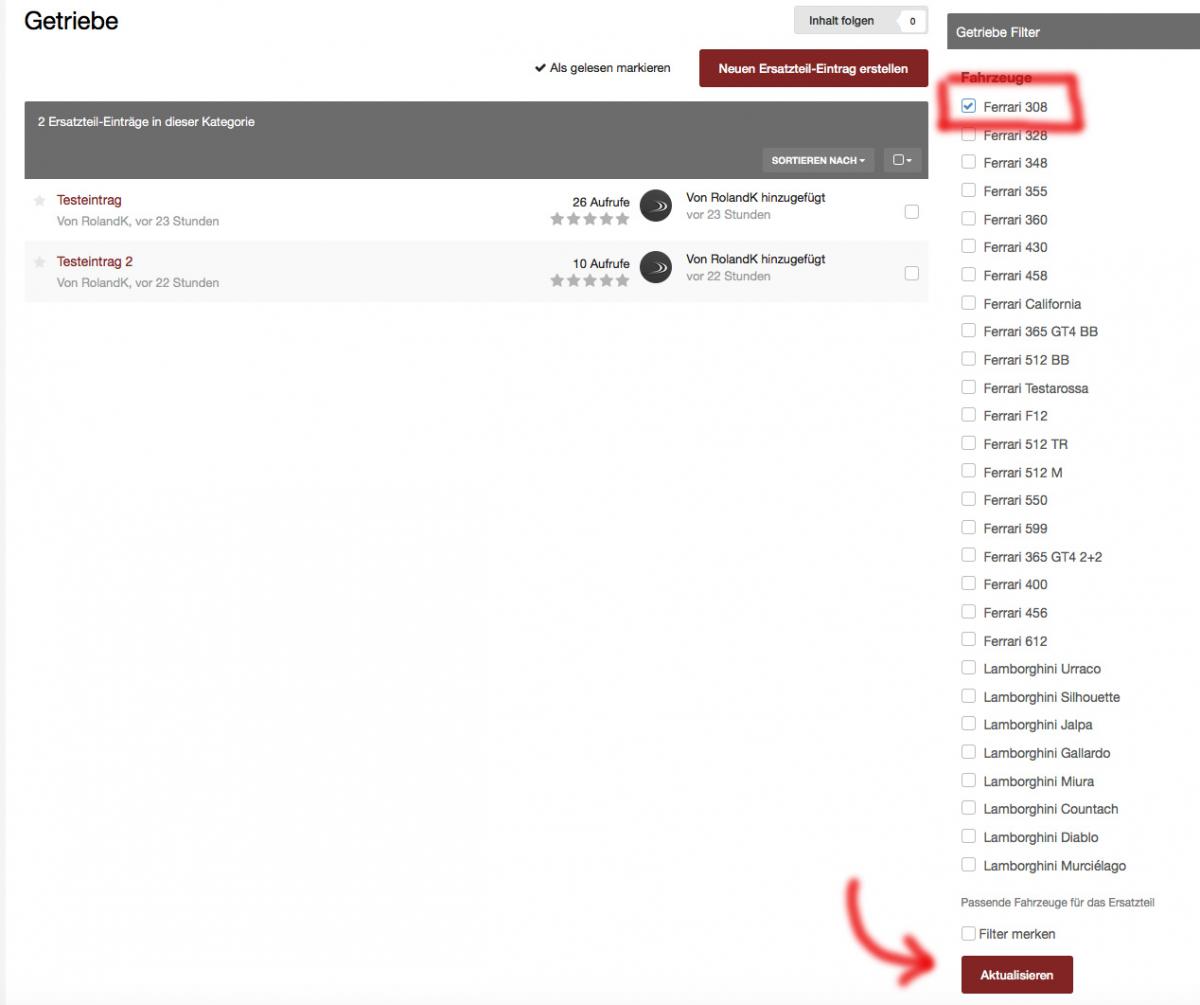Screen dimensions: 1200x1005
Task: Tick the Filter merken checkbox
Action: coord(968,933)
